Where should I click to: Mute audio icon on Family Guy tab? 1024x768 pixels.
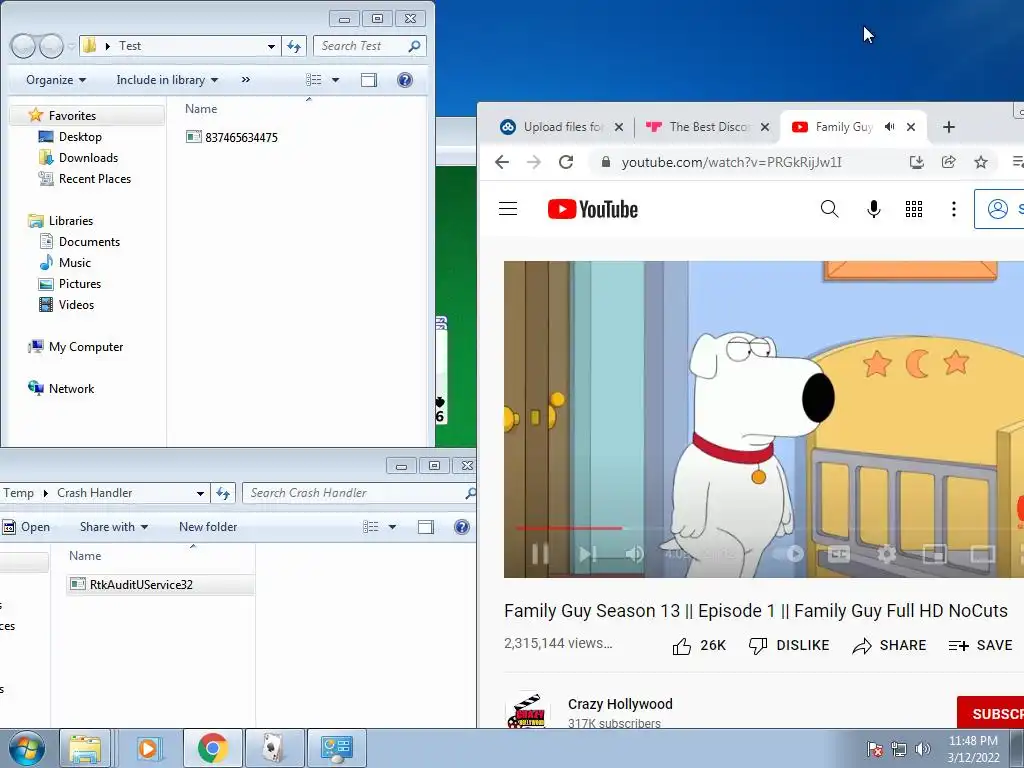pyautogui.click(x=889, y=127)
